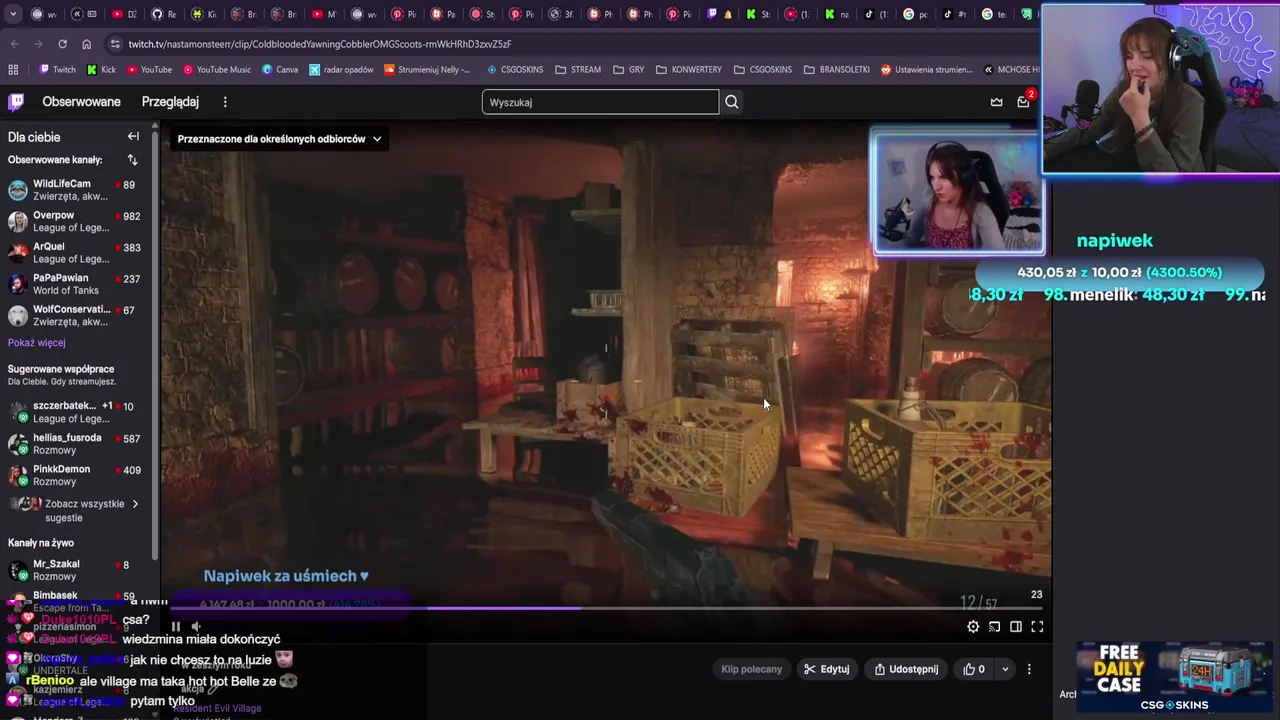Open the Przeglądaj tab
The image size is (1280, 720).
point(170,102)
